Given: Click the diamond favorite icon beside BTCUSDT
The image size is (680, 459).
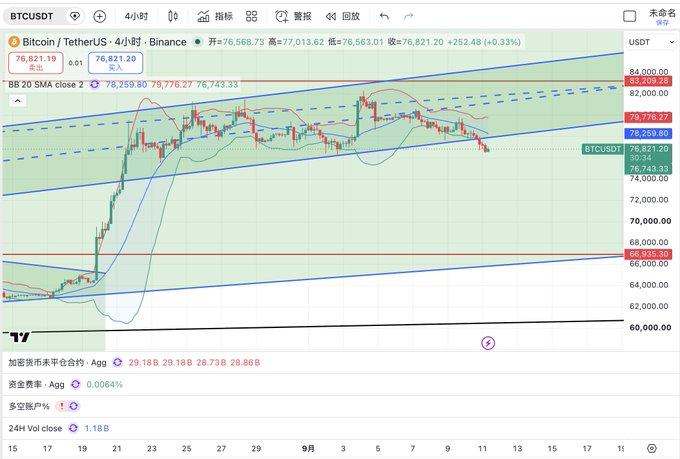Looking at the screenshot, I should coord(75,16).
